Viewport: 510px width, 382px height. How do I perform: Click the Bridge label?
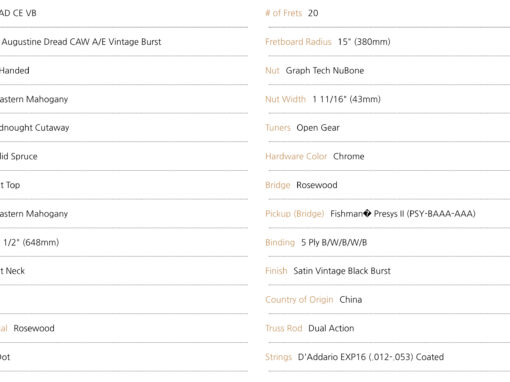pos(278,185)
